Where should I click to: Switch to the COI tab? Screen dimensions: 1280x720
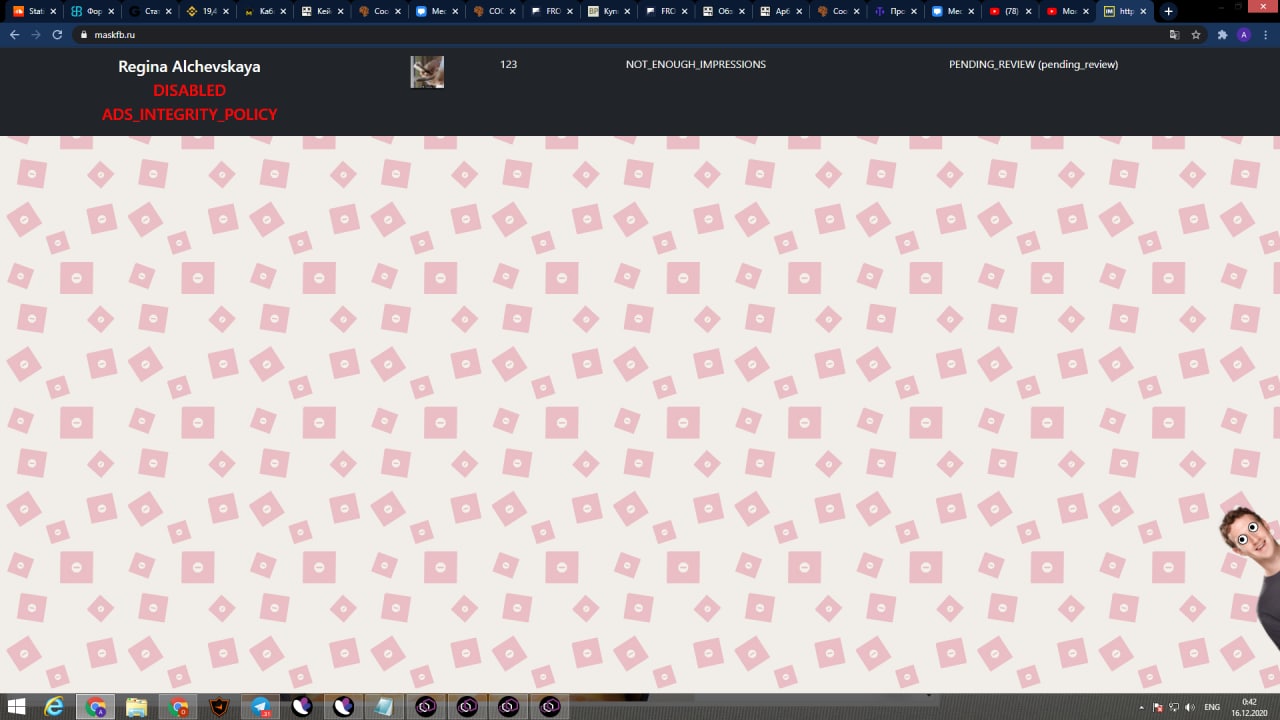[495, 11]
